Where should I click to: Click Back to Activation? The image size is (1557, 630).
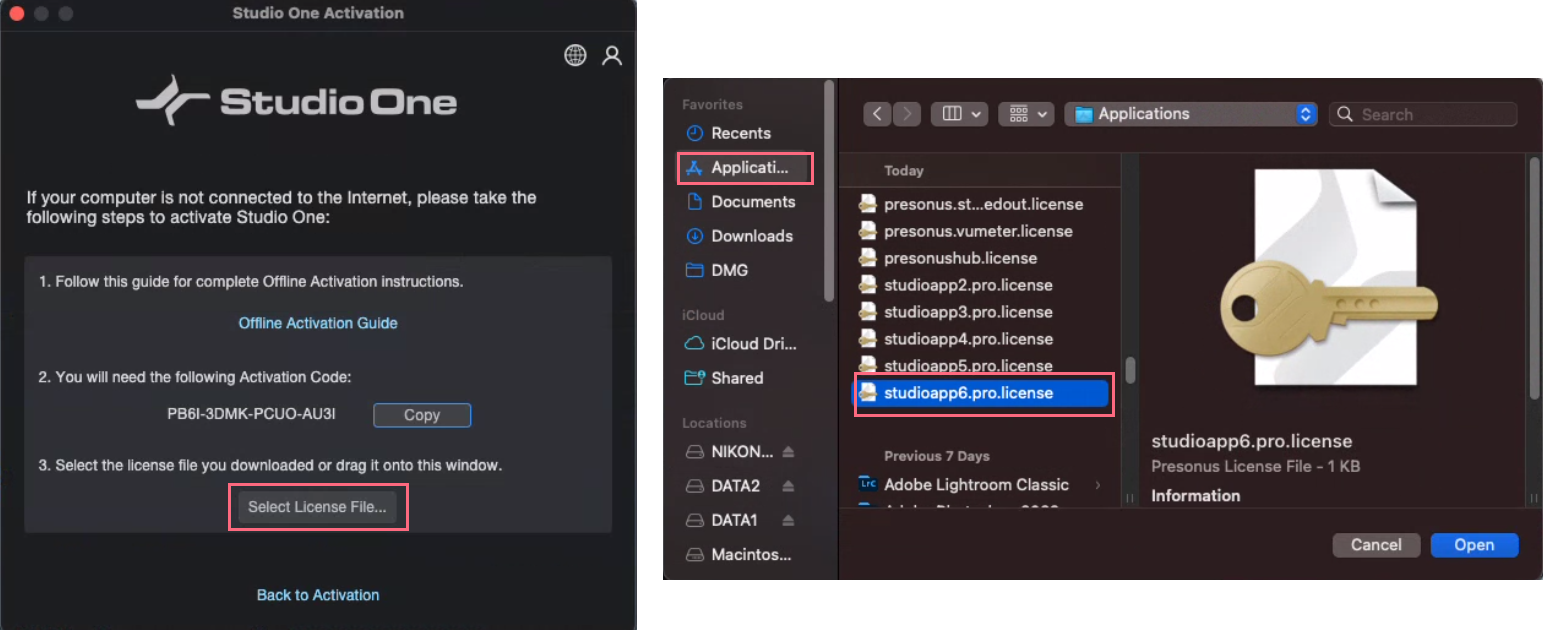317,594
